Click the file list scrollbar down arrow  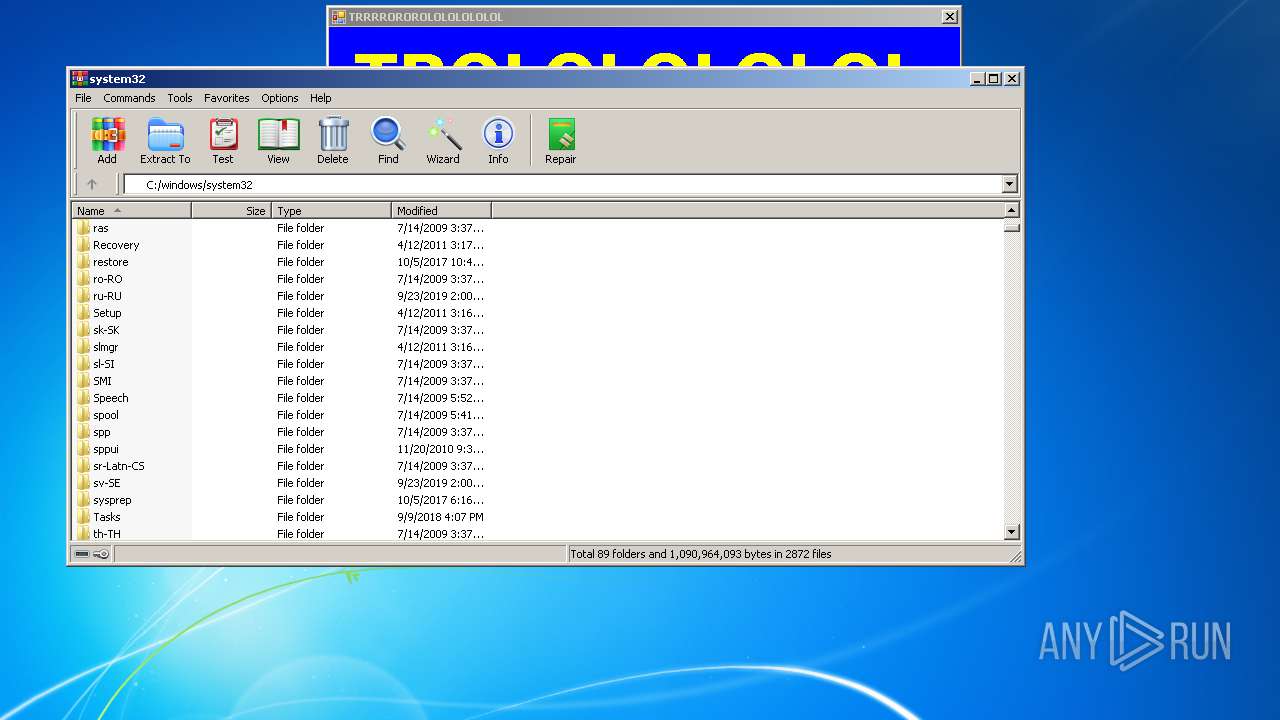pyautogui.click(x=1011, y=533)
